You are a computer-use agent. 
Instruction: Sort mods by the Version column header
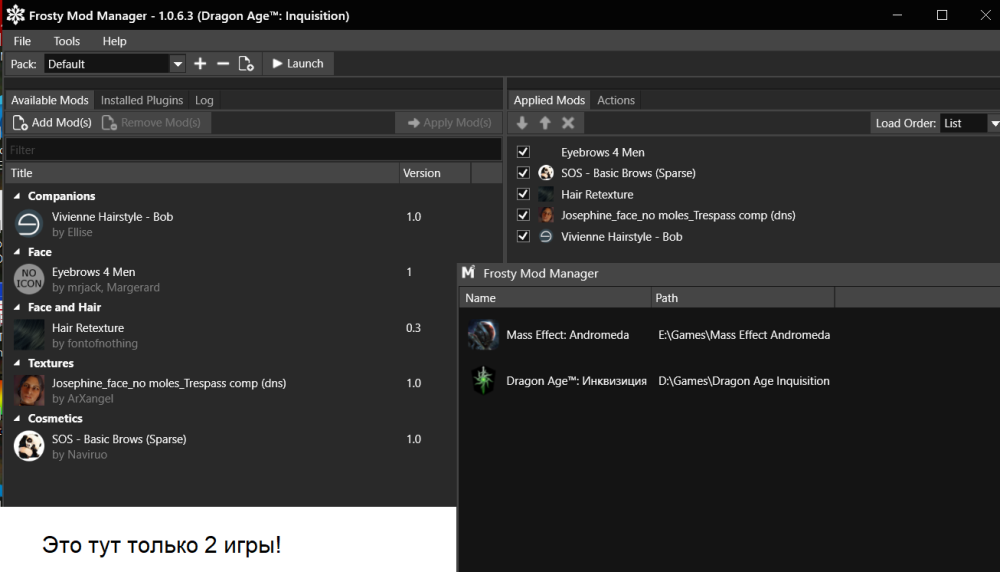422,173
